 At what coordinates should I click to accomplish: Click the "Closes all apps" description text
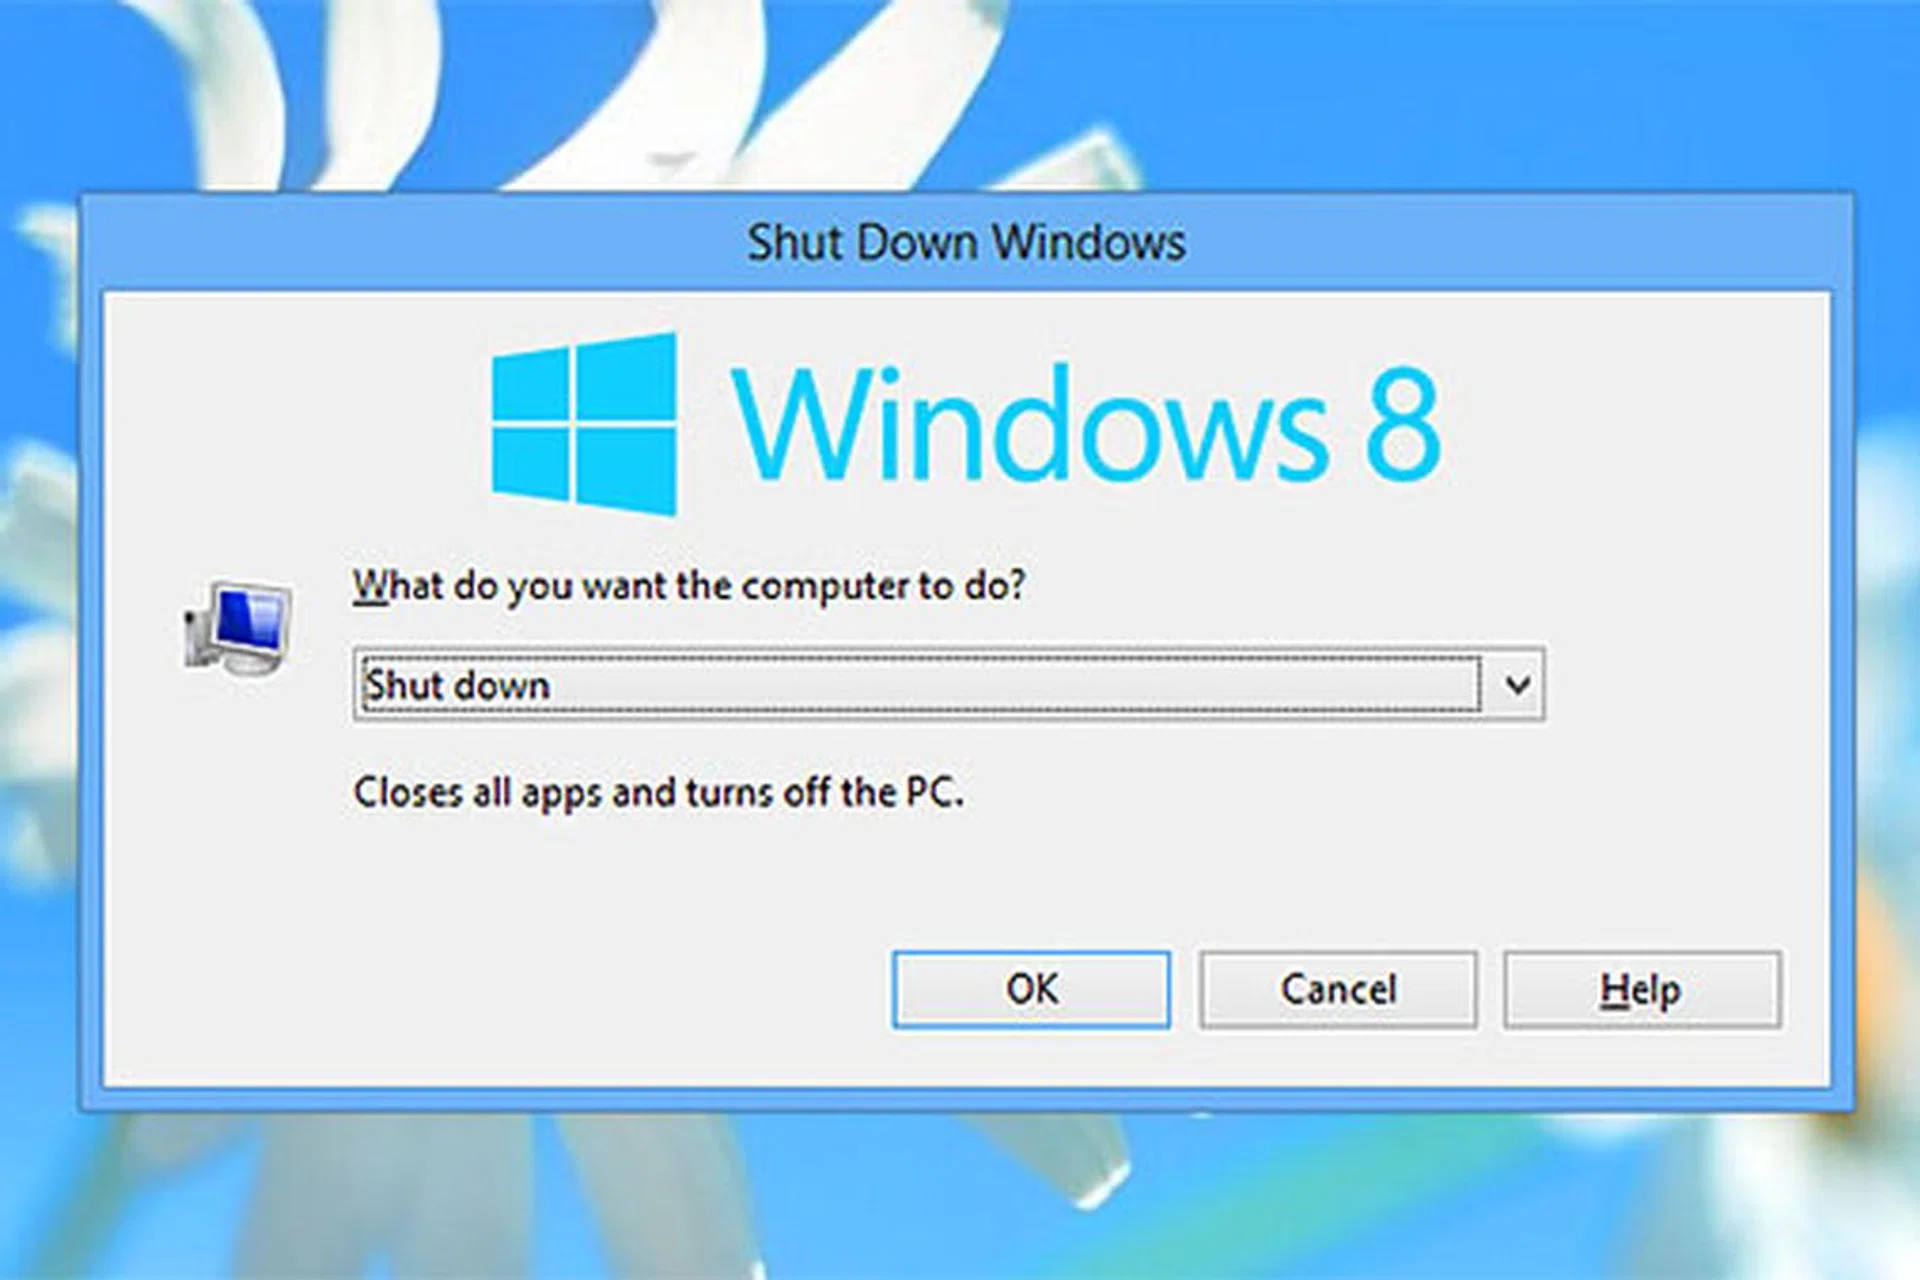coord(659,793)
